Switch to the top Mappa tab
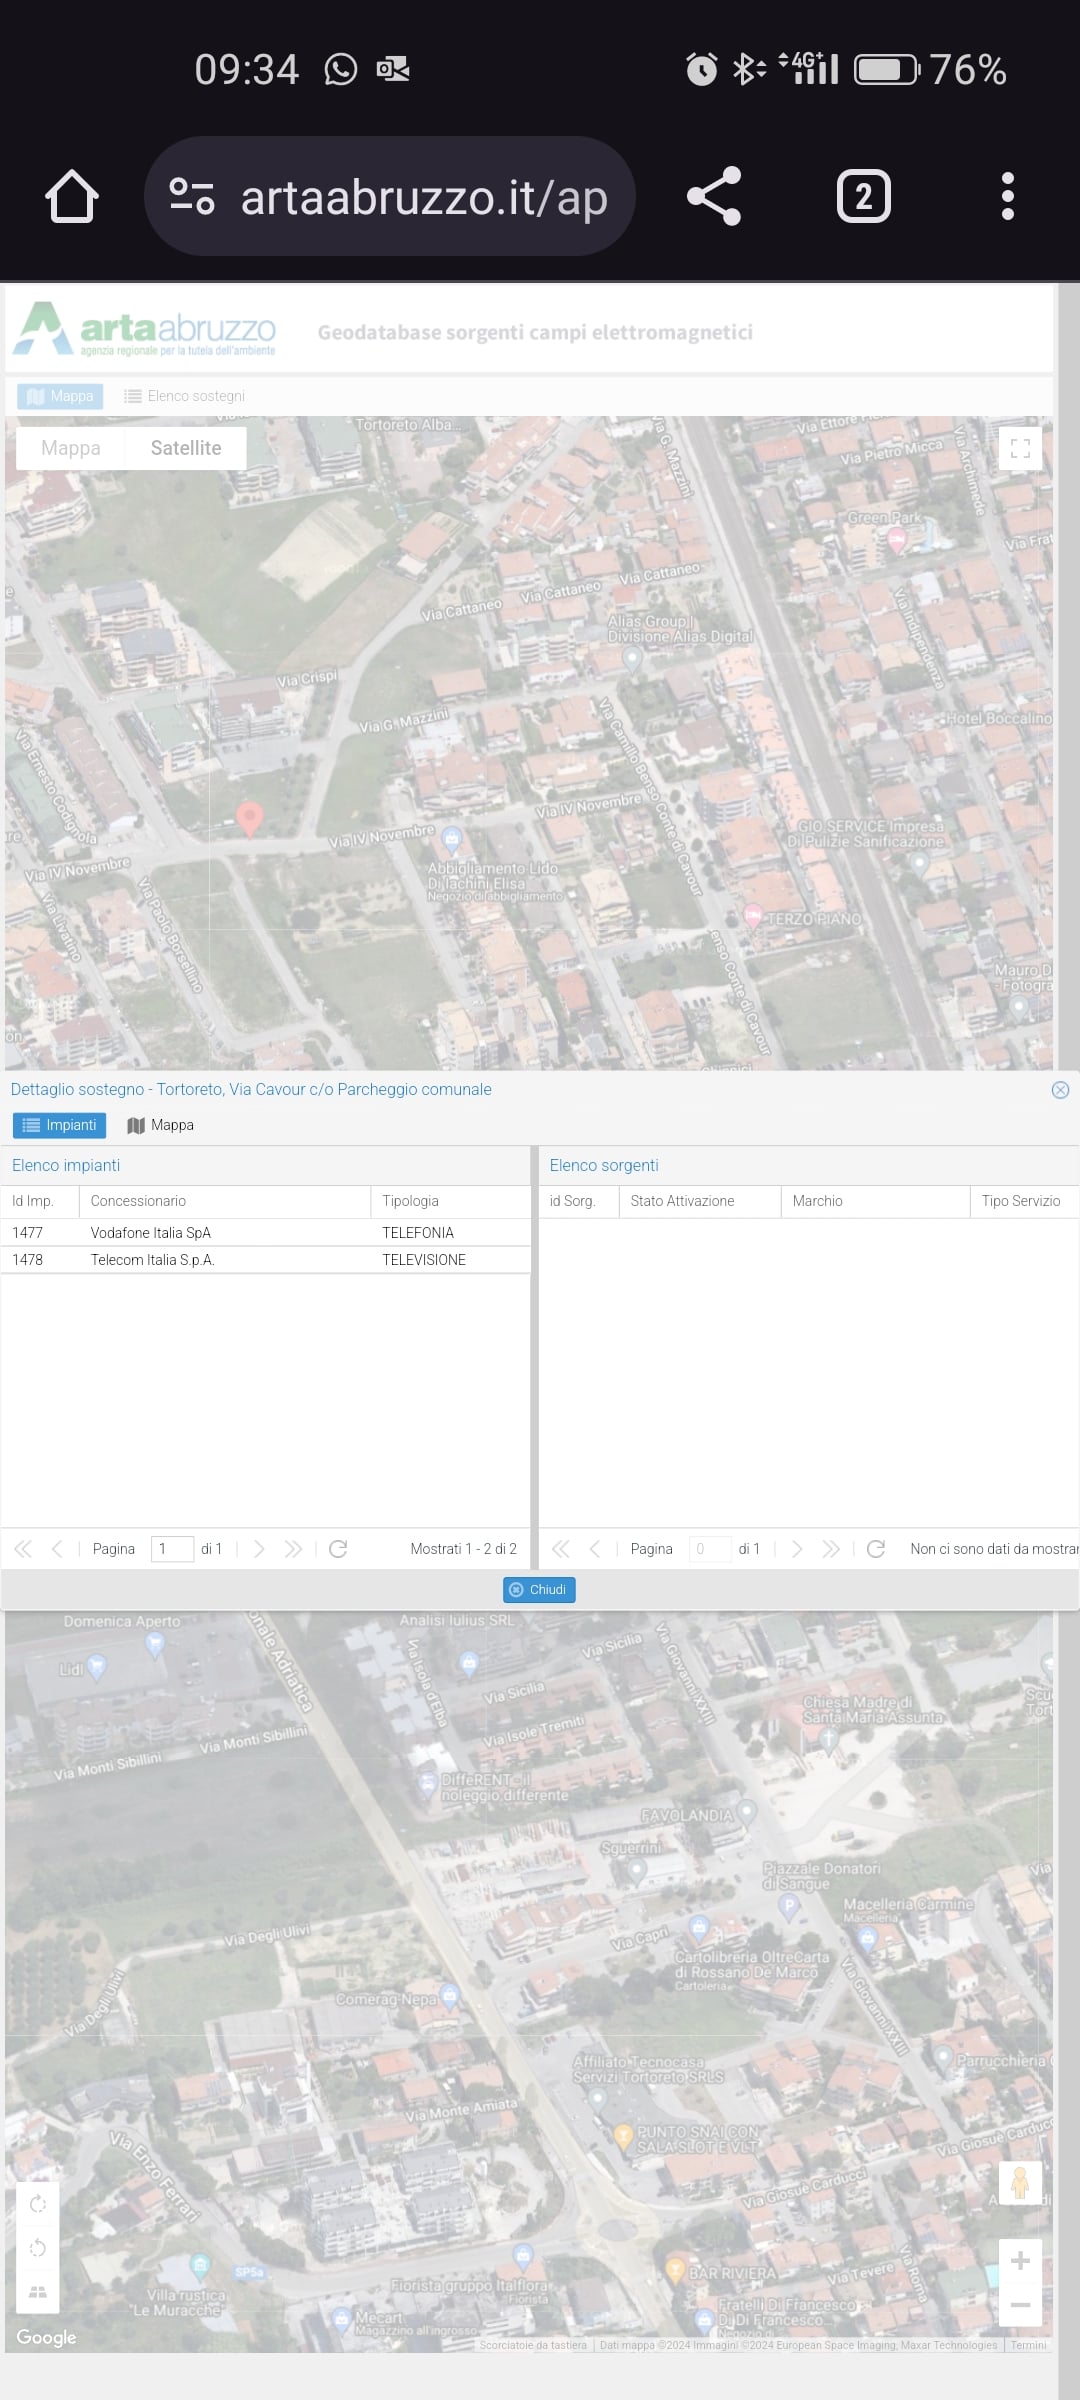The image size is (1080, 2400). (61, 396)
